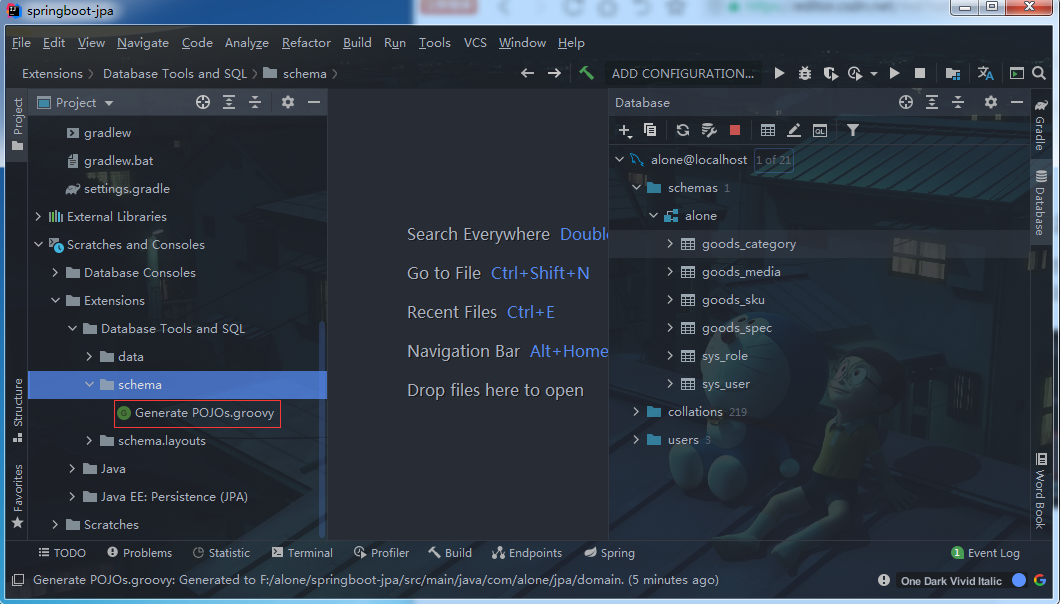Collapse all in Project panel
This screenshot has width=1060, height=604.
pos(255,102)
